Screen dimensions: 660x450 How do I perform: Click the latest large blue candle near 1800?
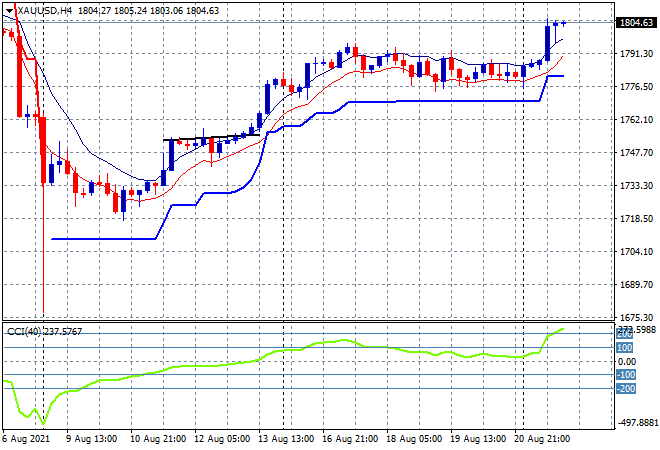coord(547,43)
